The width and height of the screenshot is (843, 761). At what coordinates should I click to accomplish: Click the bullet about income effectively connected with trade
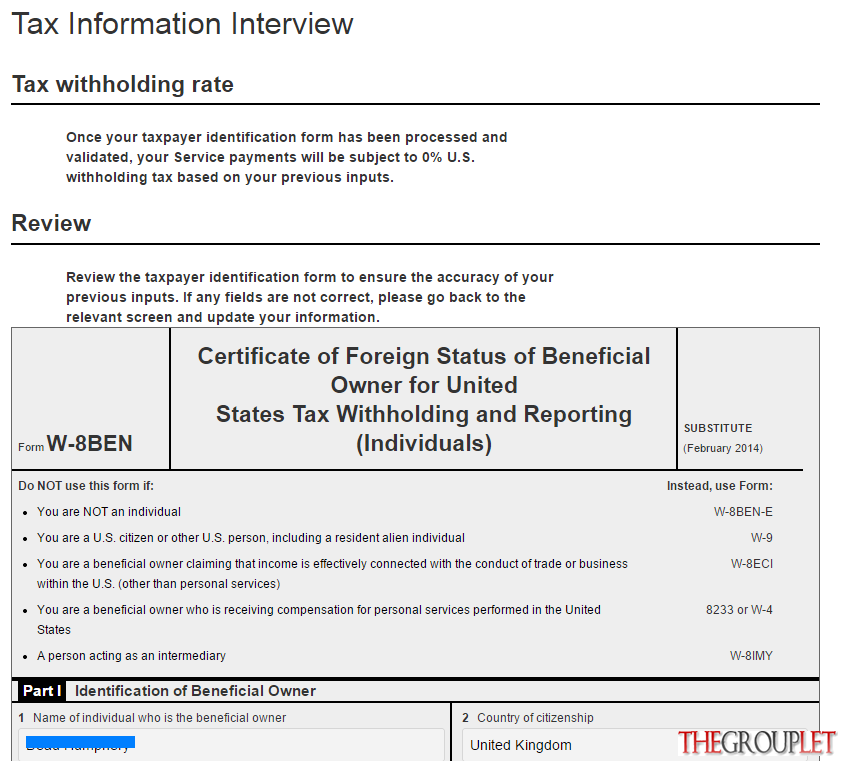332,573
